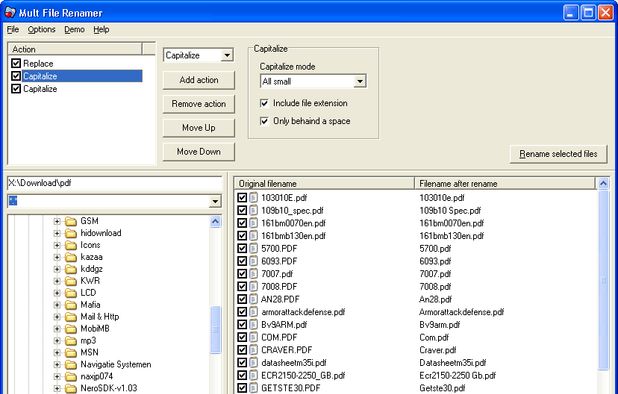Click the file icon next to Bv9ARM.pdf
Viewport: 618px width, 394px height.
pos(253,325)
